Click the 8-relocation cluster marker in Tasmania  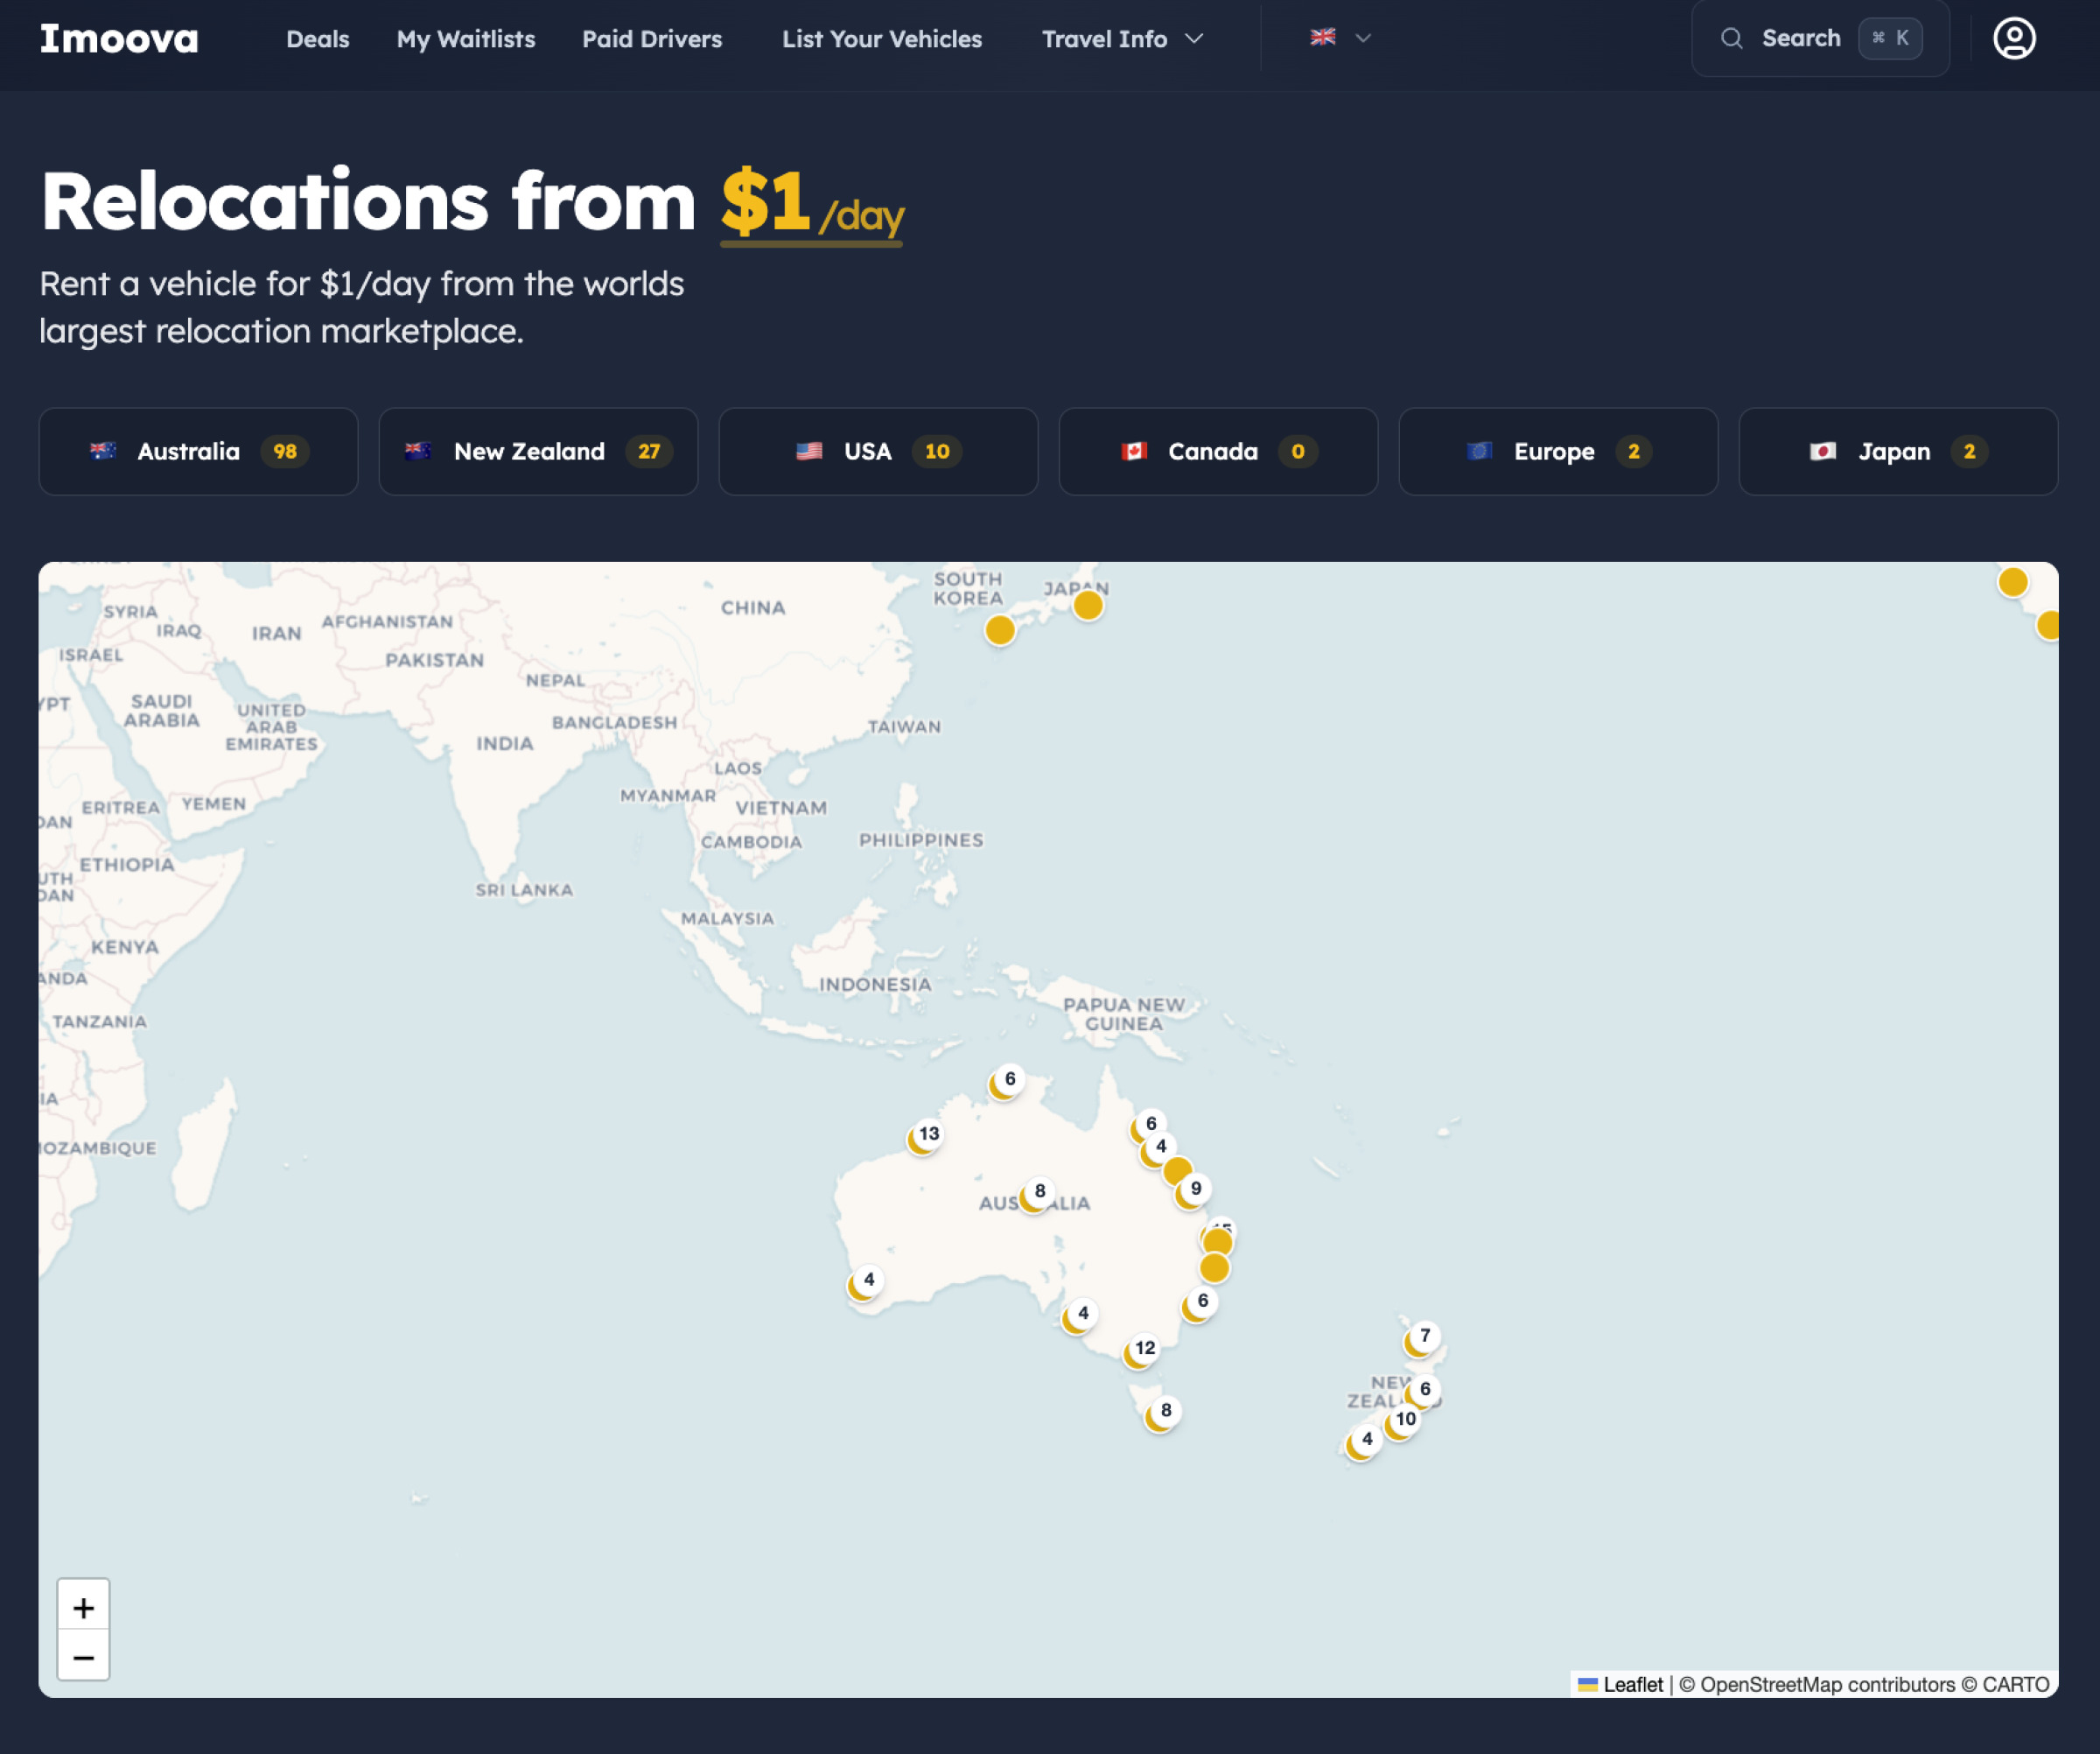[x=1162, y=1413]
